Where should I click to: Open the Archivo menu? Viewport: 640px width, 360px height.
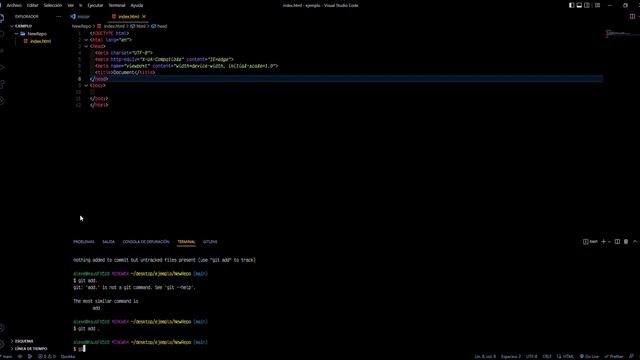(14, 5)
